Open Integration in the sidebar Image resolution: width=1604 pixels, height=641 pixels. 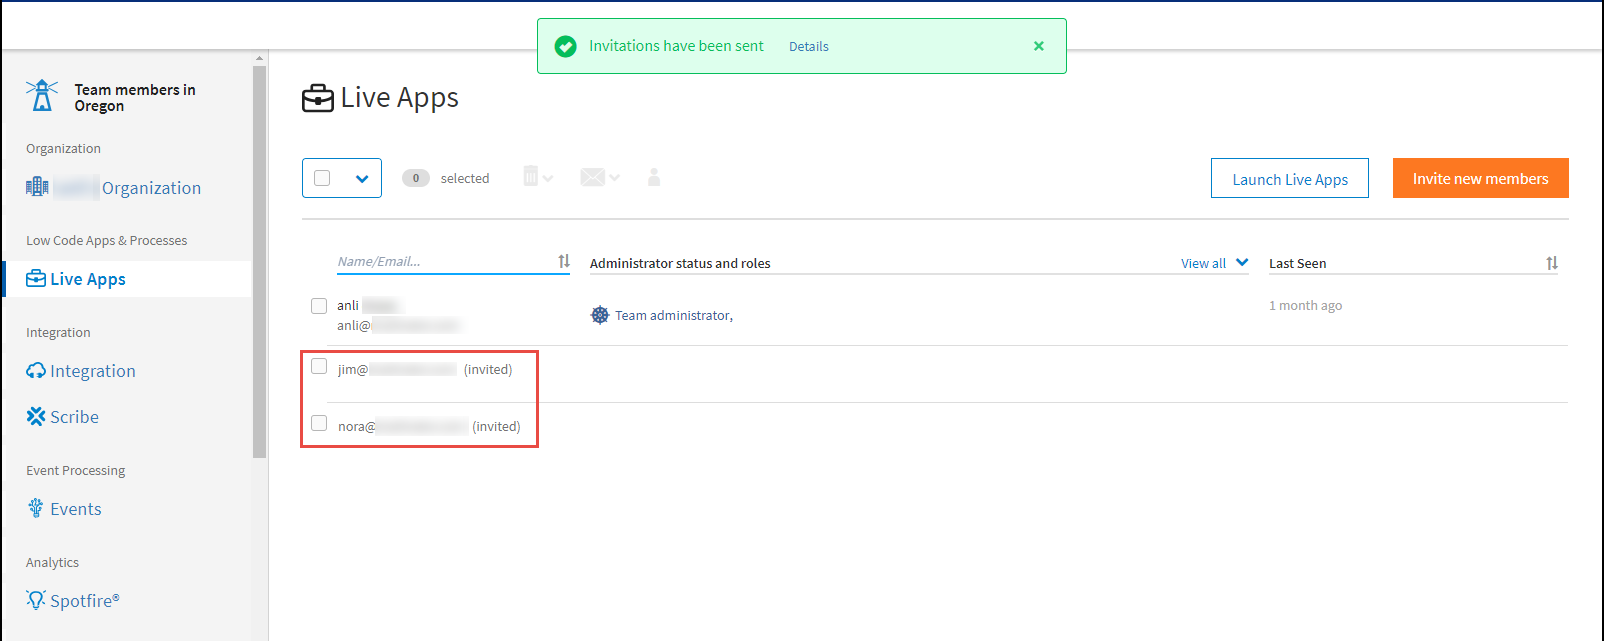click(x=92, y=371)
